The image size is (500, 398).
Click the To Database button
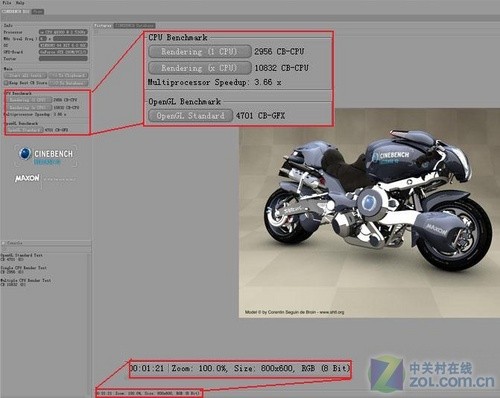point(68,83)
